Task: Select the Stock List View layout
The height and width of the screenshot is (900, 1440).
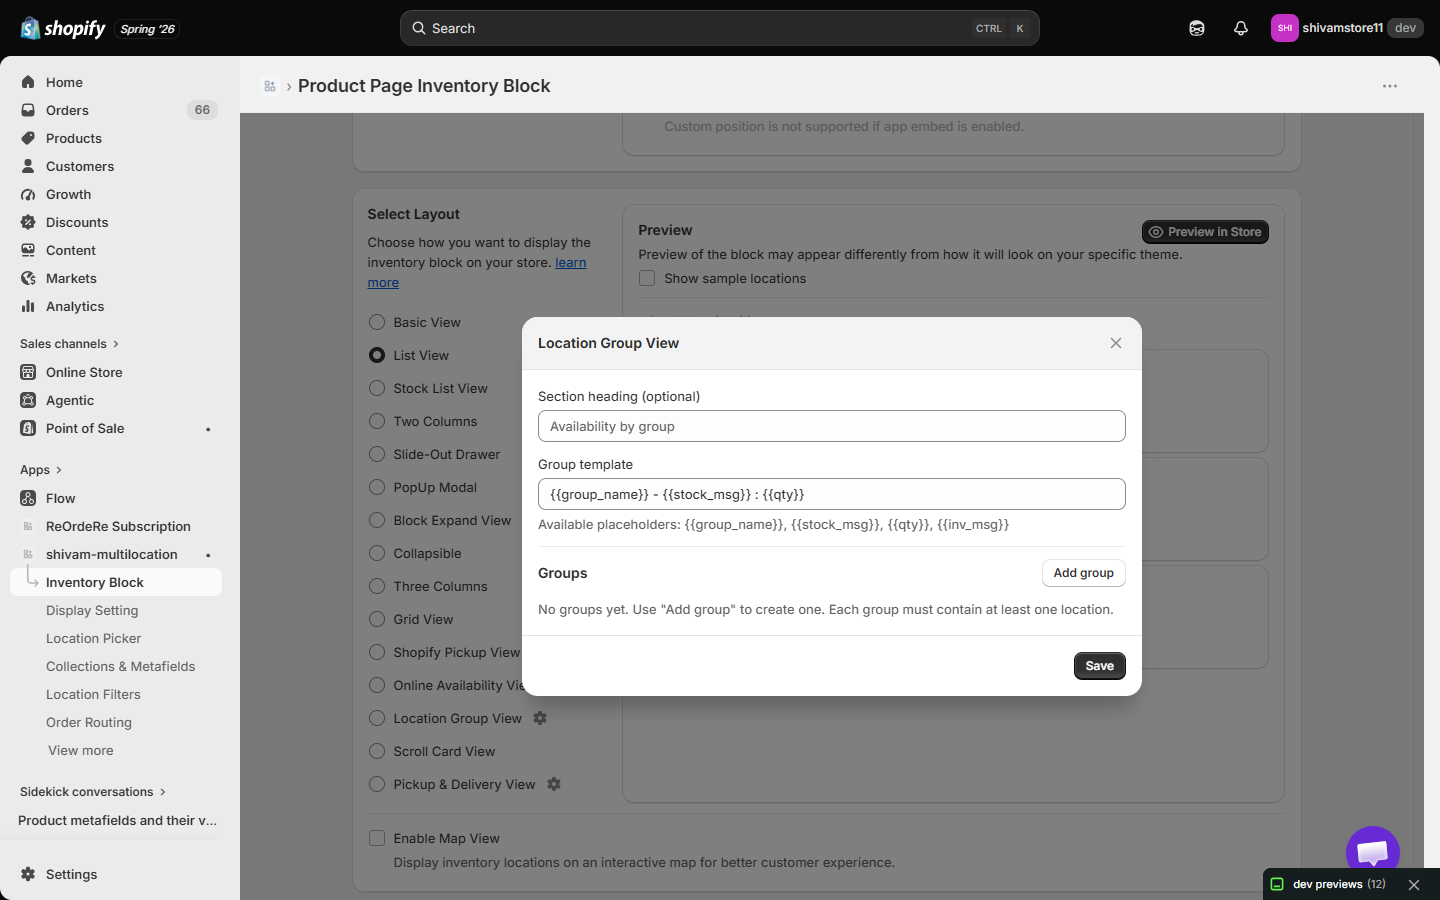Action: pos(377,388)
